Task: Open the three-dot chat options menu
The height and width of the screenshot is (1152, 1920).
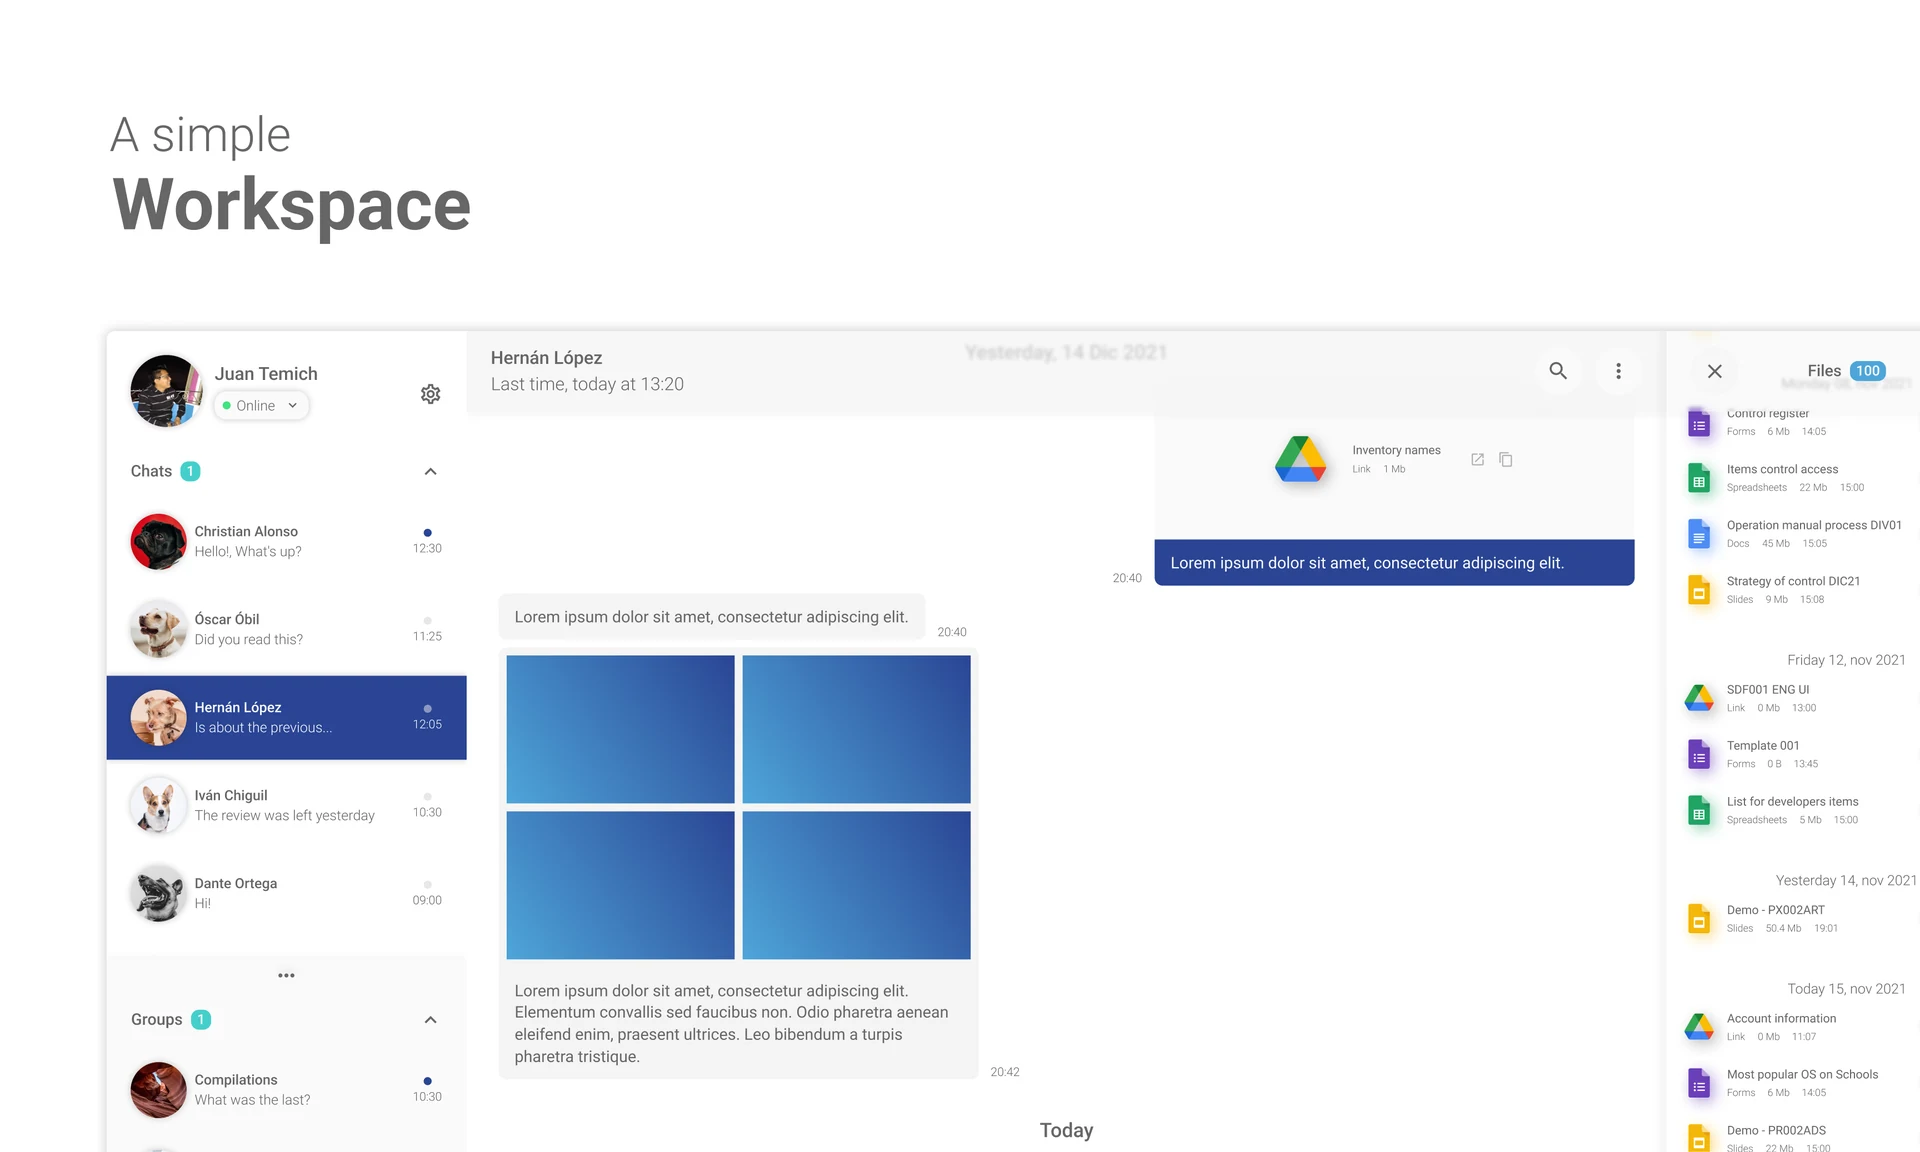Action: [1618, 371]
